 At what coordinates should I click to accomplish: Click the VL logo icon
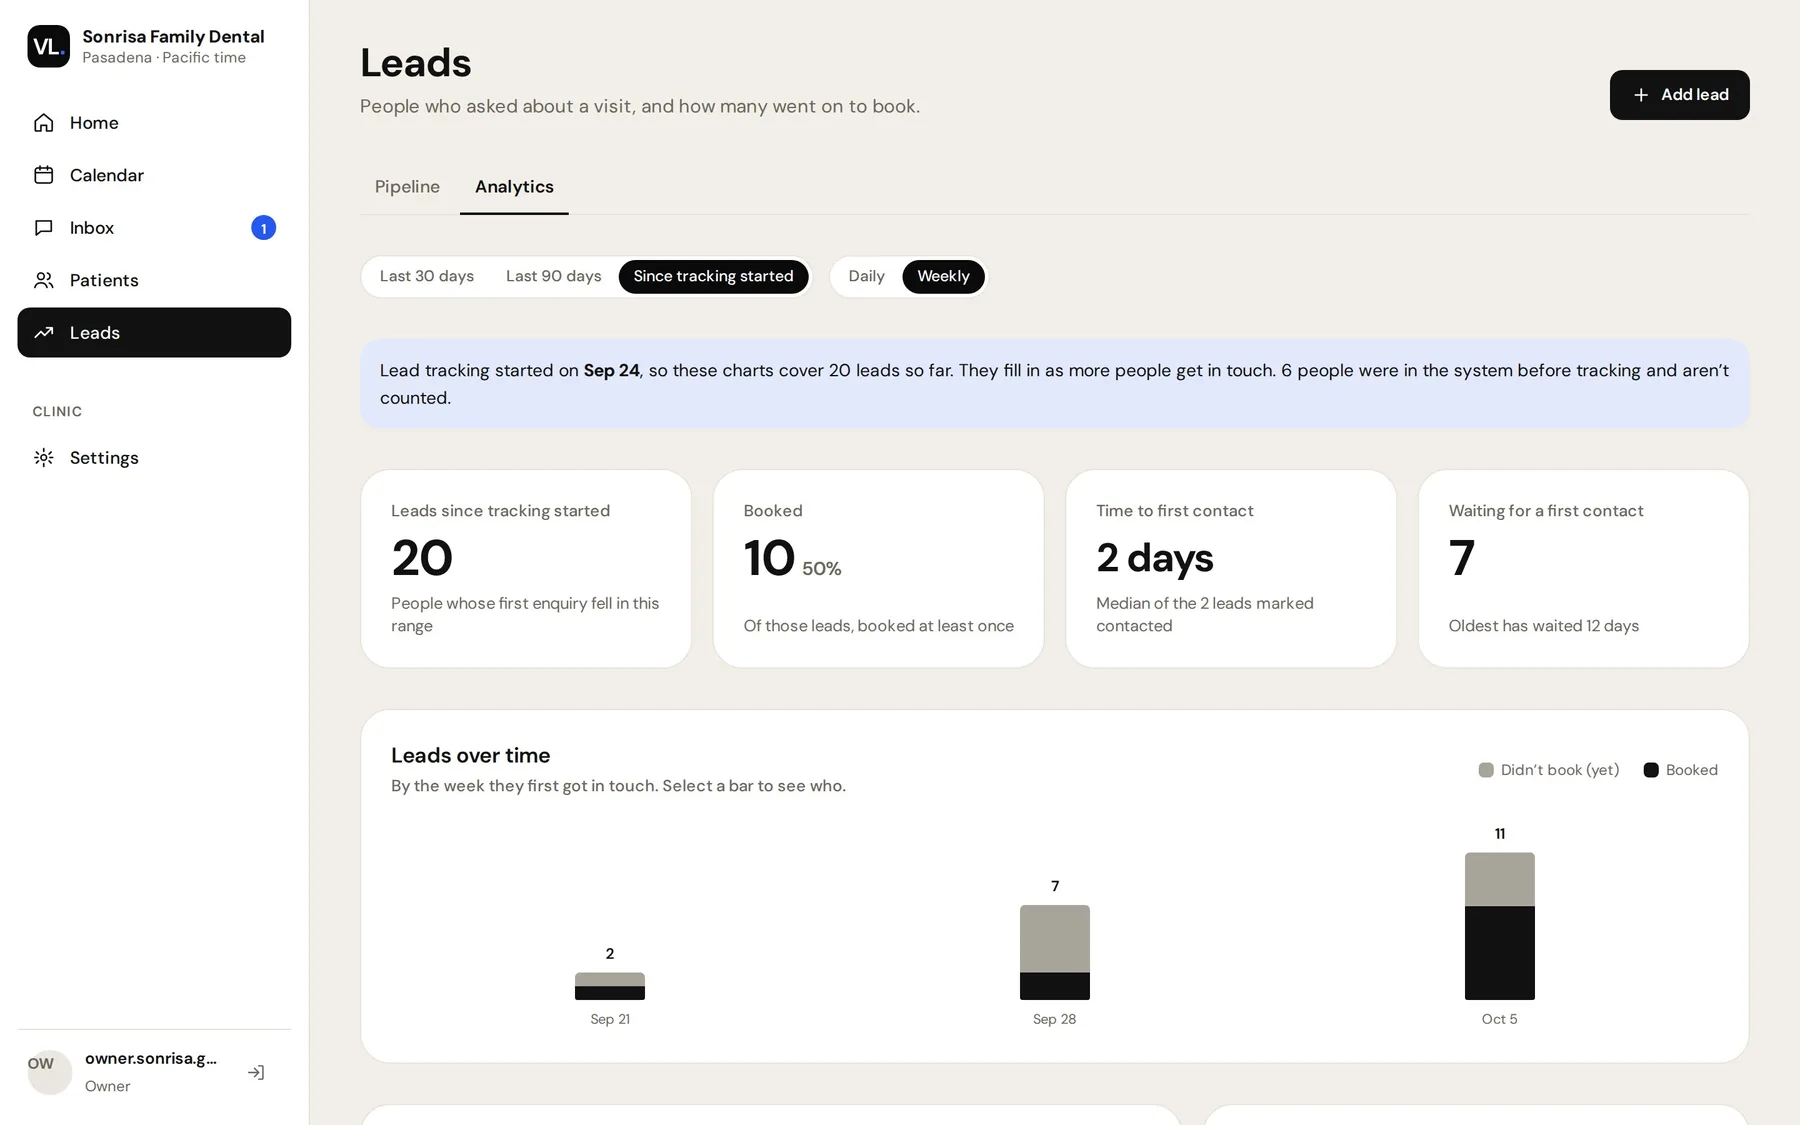pyautogui.click(x=48, y=46)
